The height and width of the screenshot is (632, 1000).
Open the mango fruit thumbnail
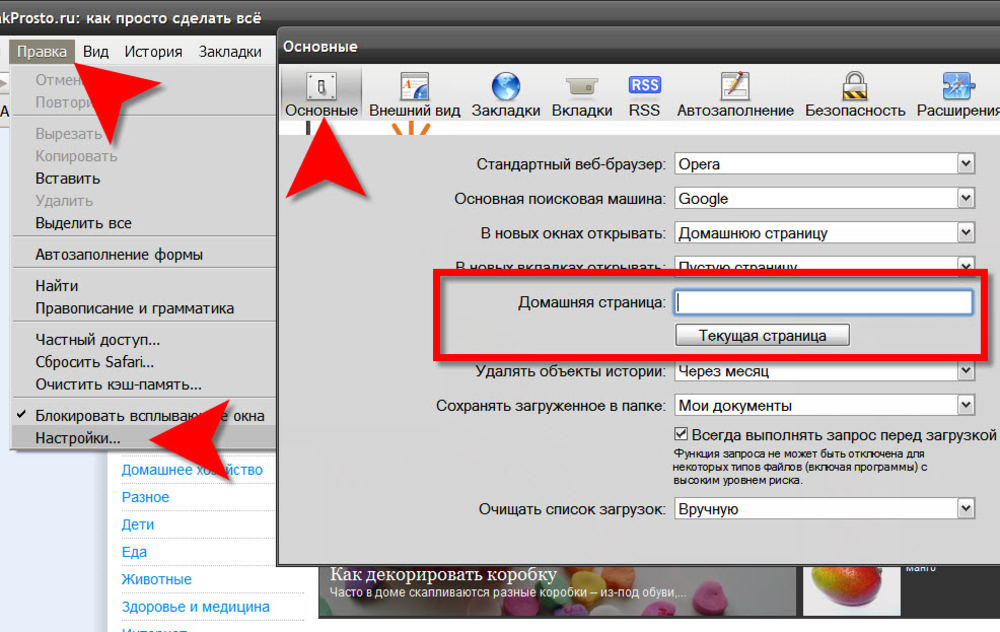tap(851, 591)
